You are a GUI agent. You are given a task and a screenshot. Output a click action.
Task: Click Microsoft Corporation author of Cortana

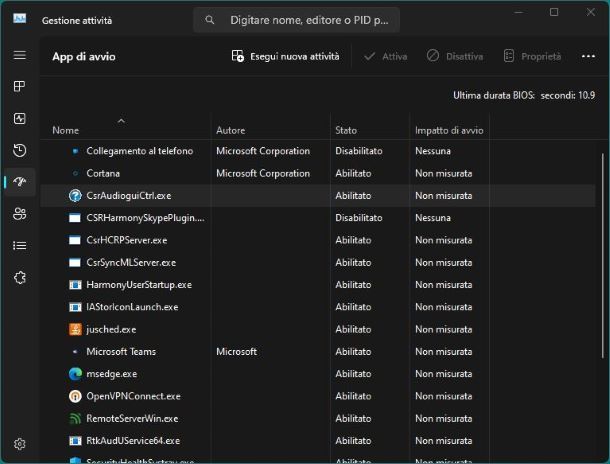click(x=263, y=173)
